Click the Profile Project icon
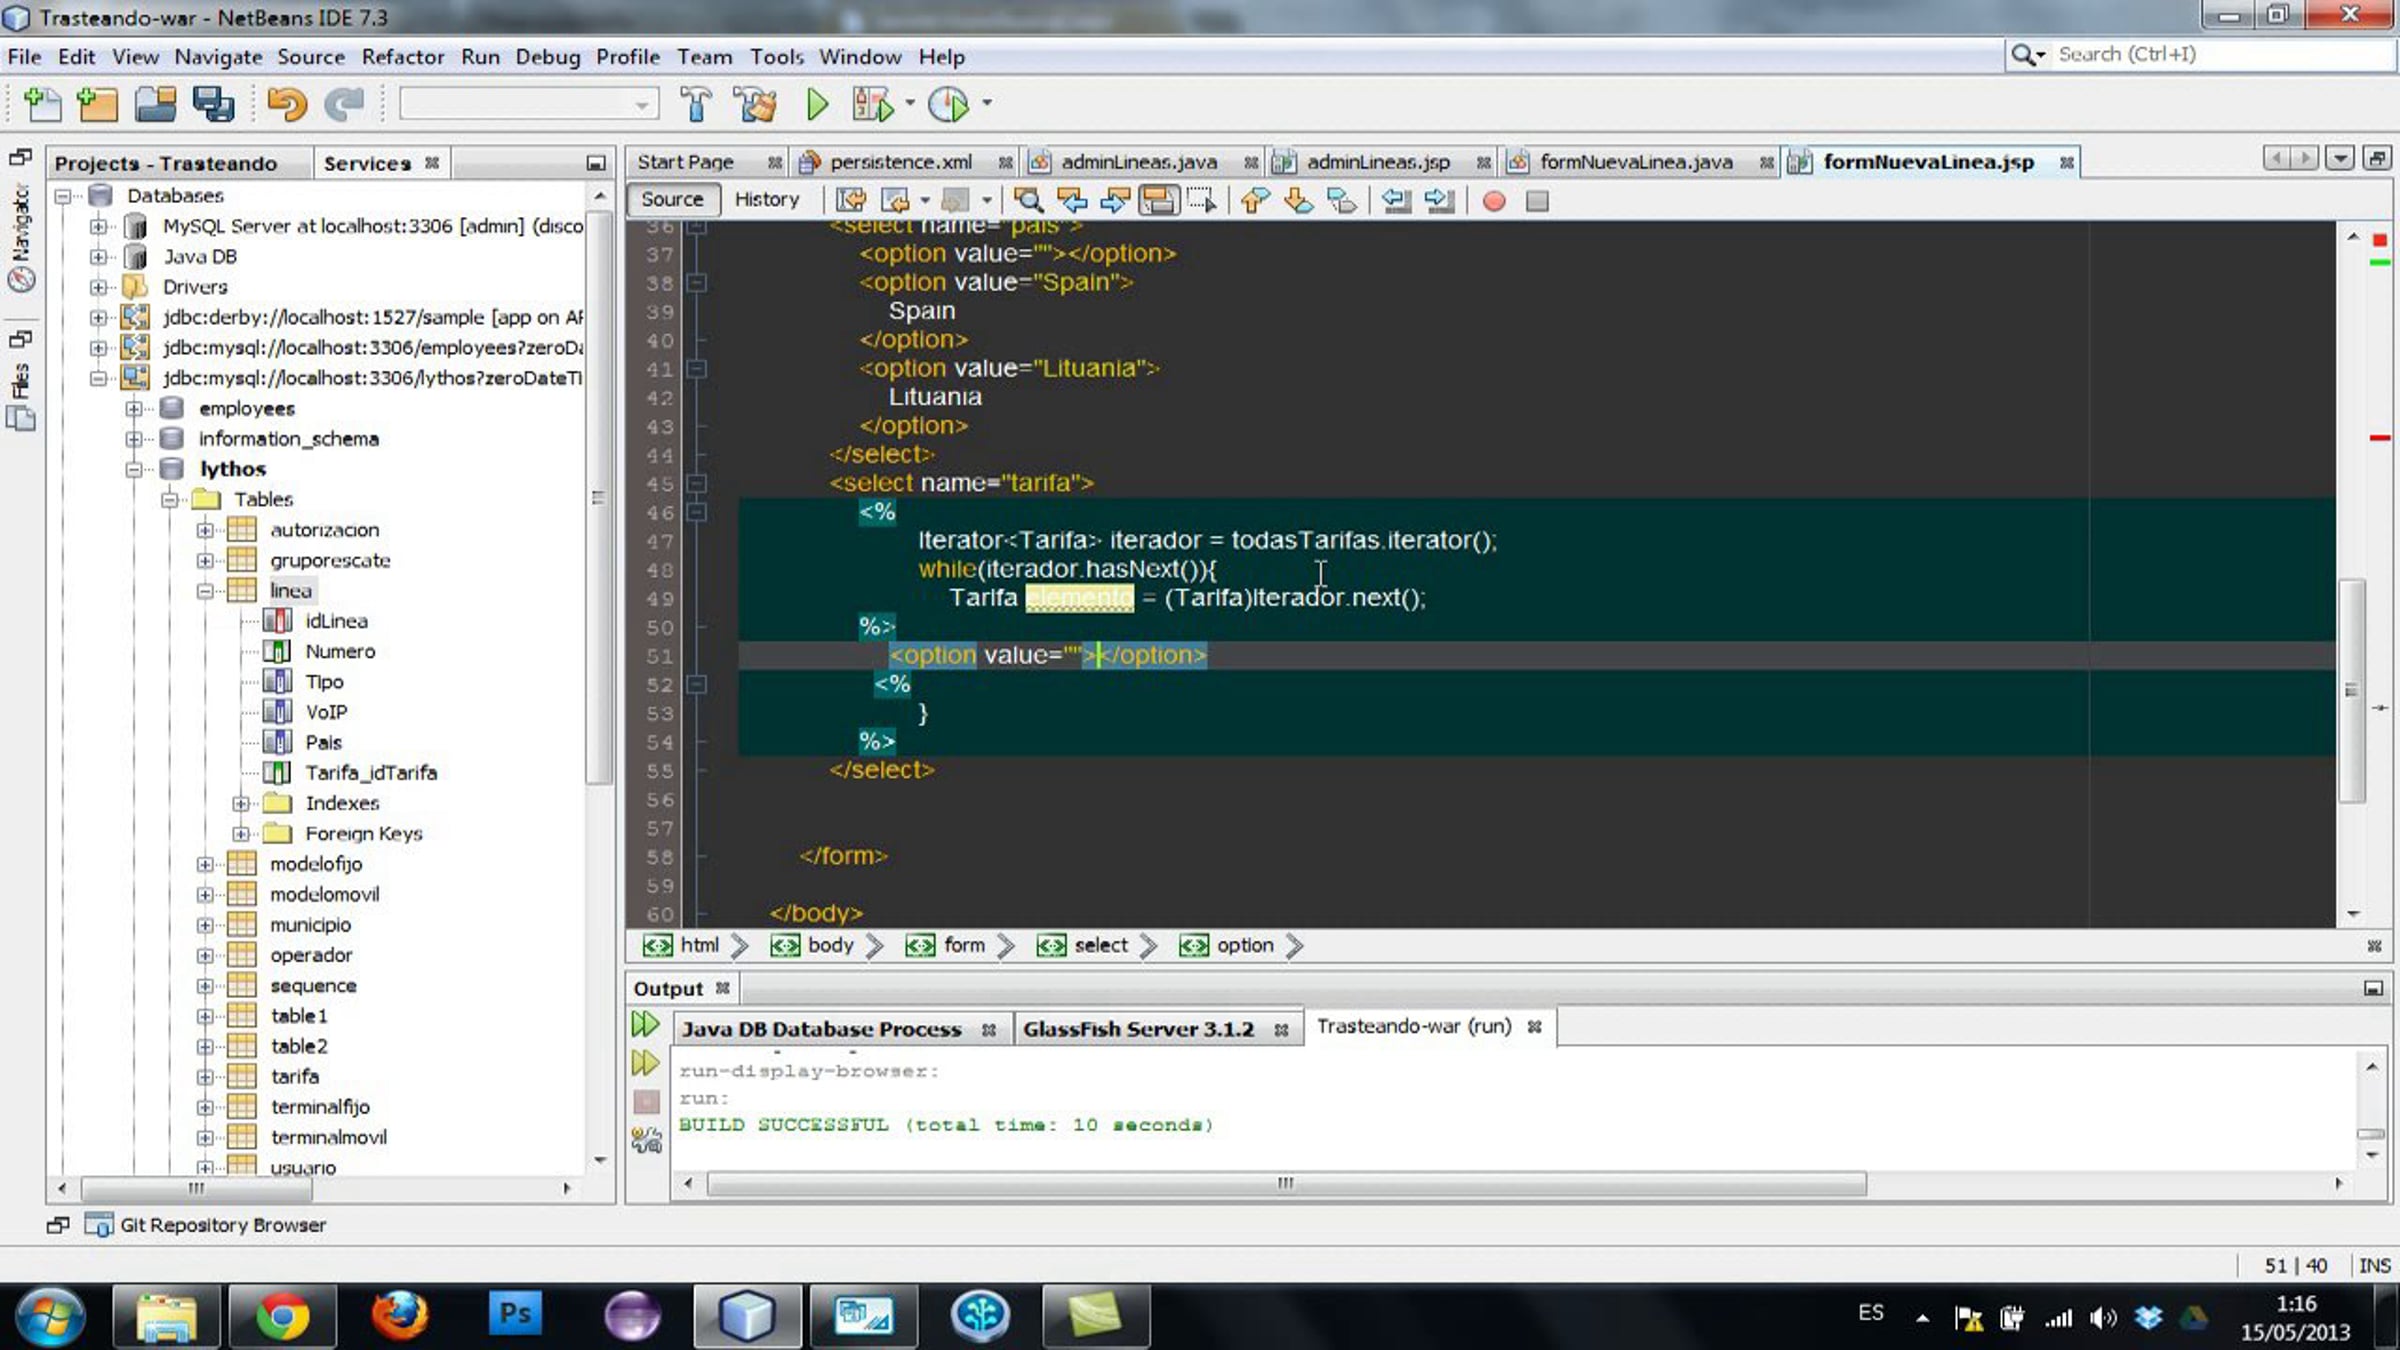This screenshot has height=1350, width=2400. click(x=948, y=104)
